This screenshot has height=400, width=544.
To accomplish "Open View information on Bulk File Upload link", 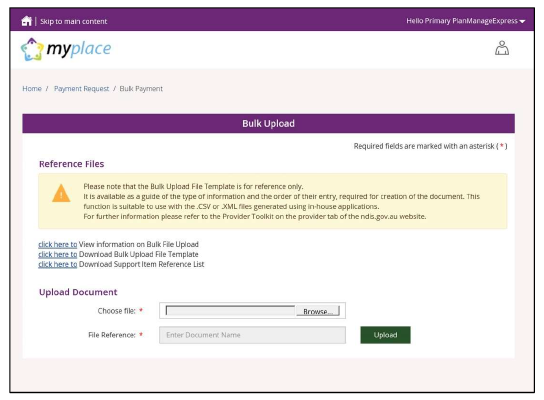I will [58, 244].
